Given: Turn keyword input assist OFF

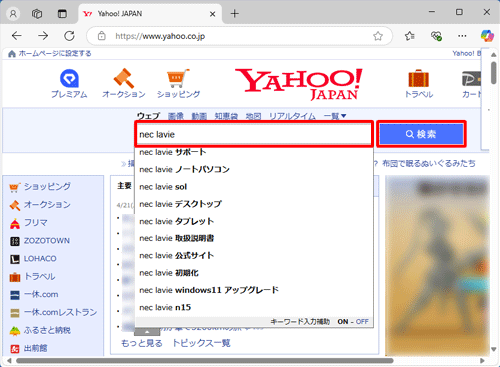Looking at the screenshot, I should [x=362, y=322].
